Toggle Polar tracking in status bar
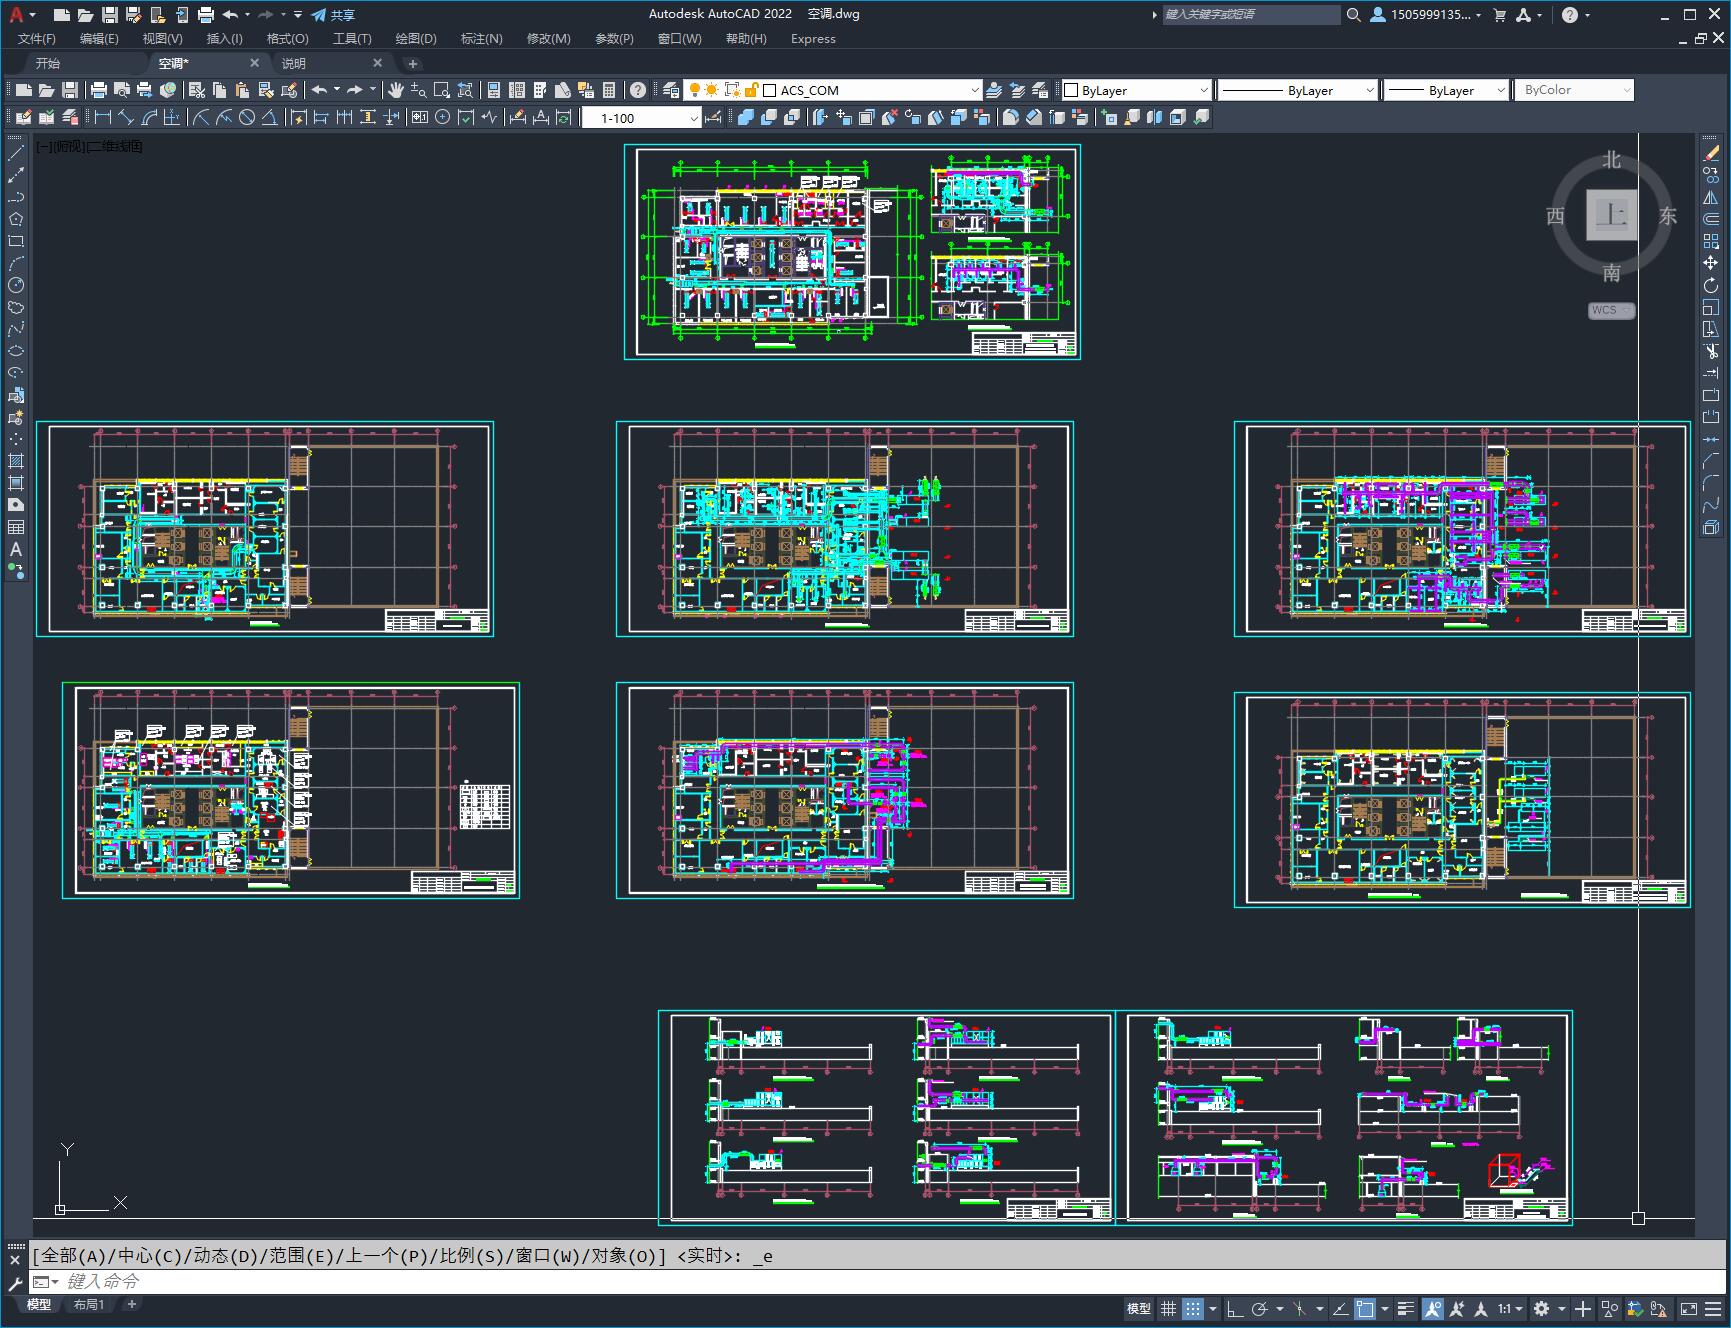Screen dimensions: 1731x1328 tap(1260, 1308)
